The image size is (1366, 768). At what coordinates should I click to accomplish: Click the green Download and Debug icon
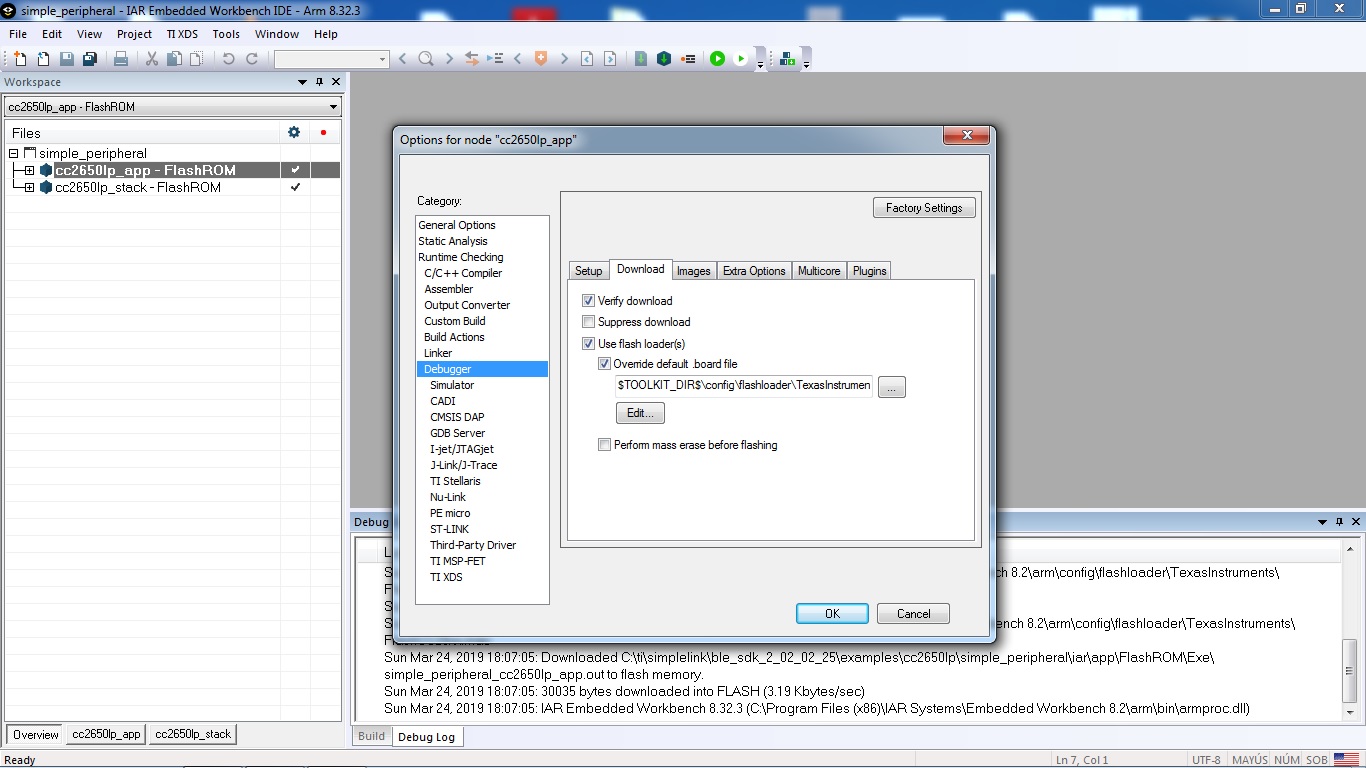coord(717,59)
